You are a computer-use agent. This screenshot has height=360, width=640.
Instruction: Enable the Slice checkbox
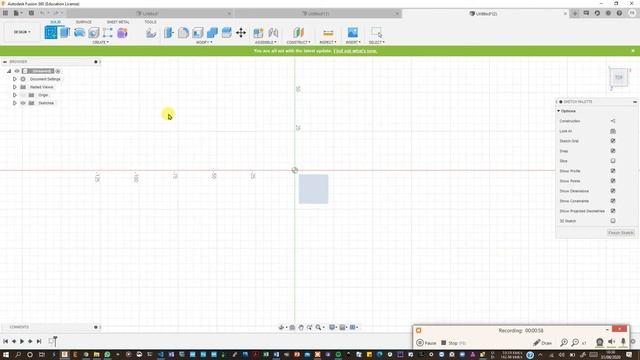pos(613,161)
